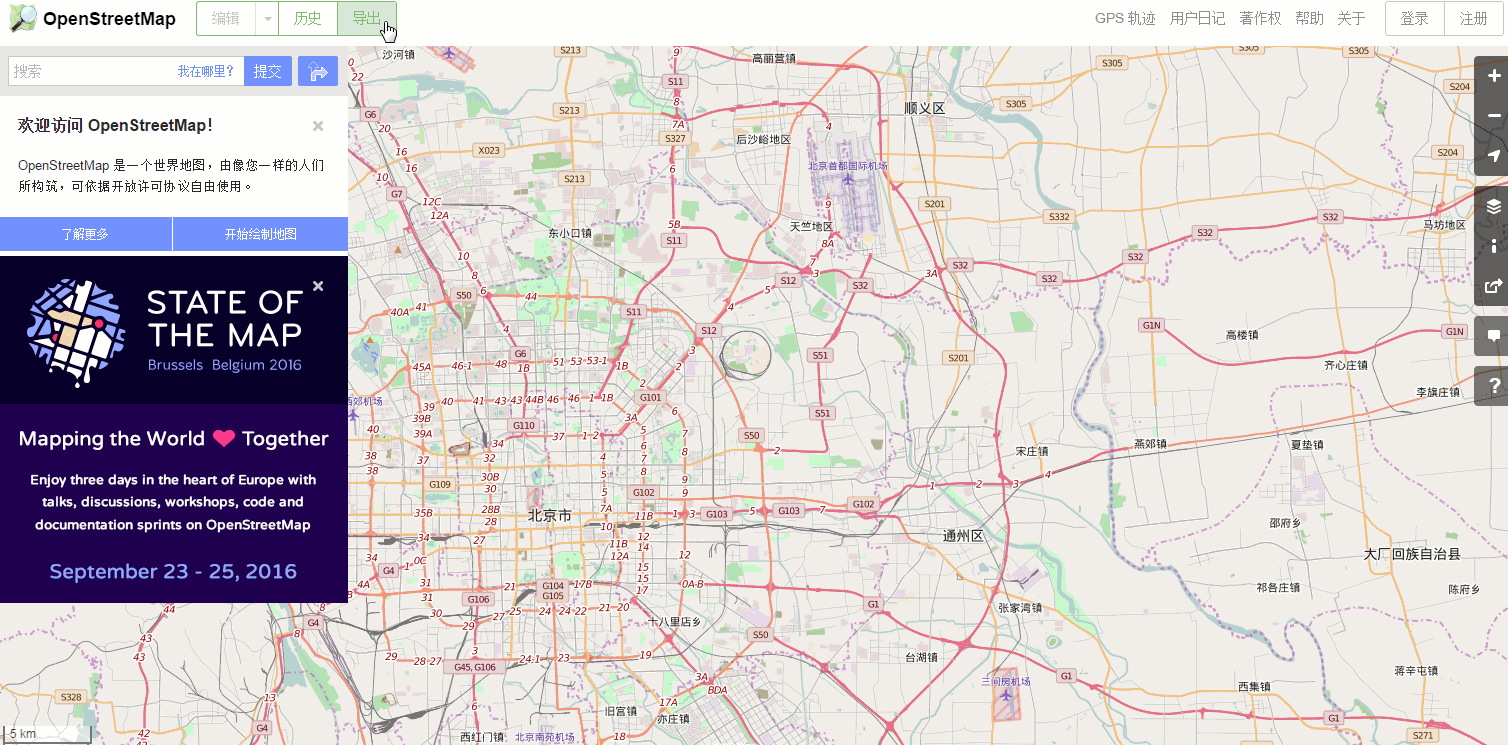Click the 台湖镇 map label
This screenshot has width=1508, height=745.
click(921, 657)
